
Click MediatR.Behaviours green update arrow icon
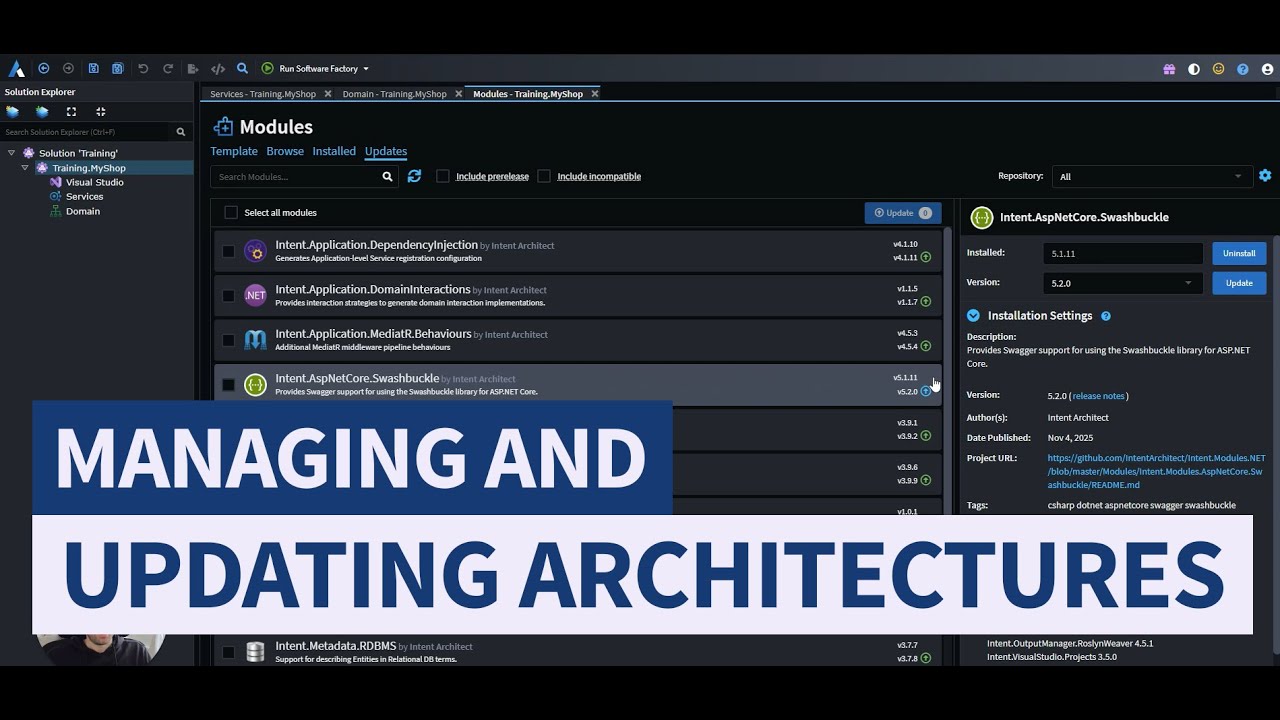(x=926, y=346)
